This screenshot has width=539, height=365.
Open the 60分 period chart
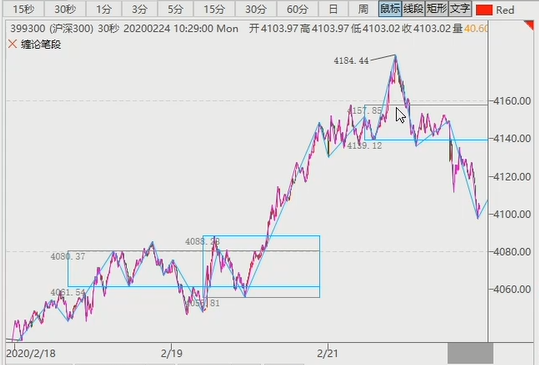coord(297,9)
